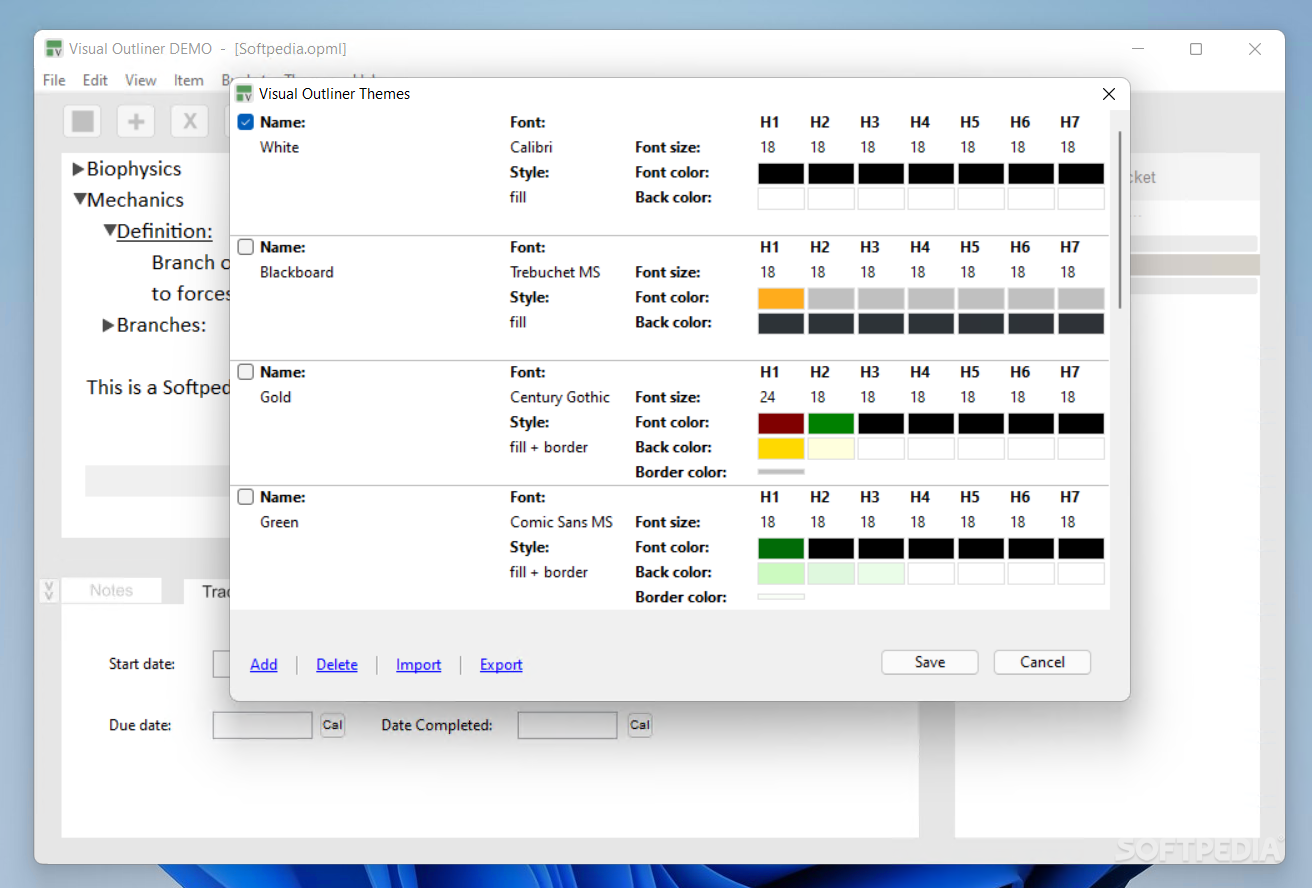Select the Biophysics outline text
The height and width of the screenshot is (888, 1312).
point(134,169)
